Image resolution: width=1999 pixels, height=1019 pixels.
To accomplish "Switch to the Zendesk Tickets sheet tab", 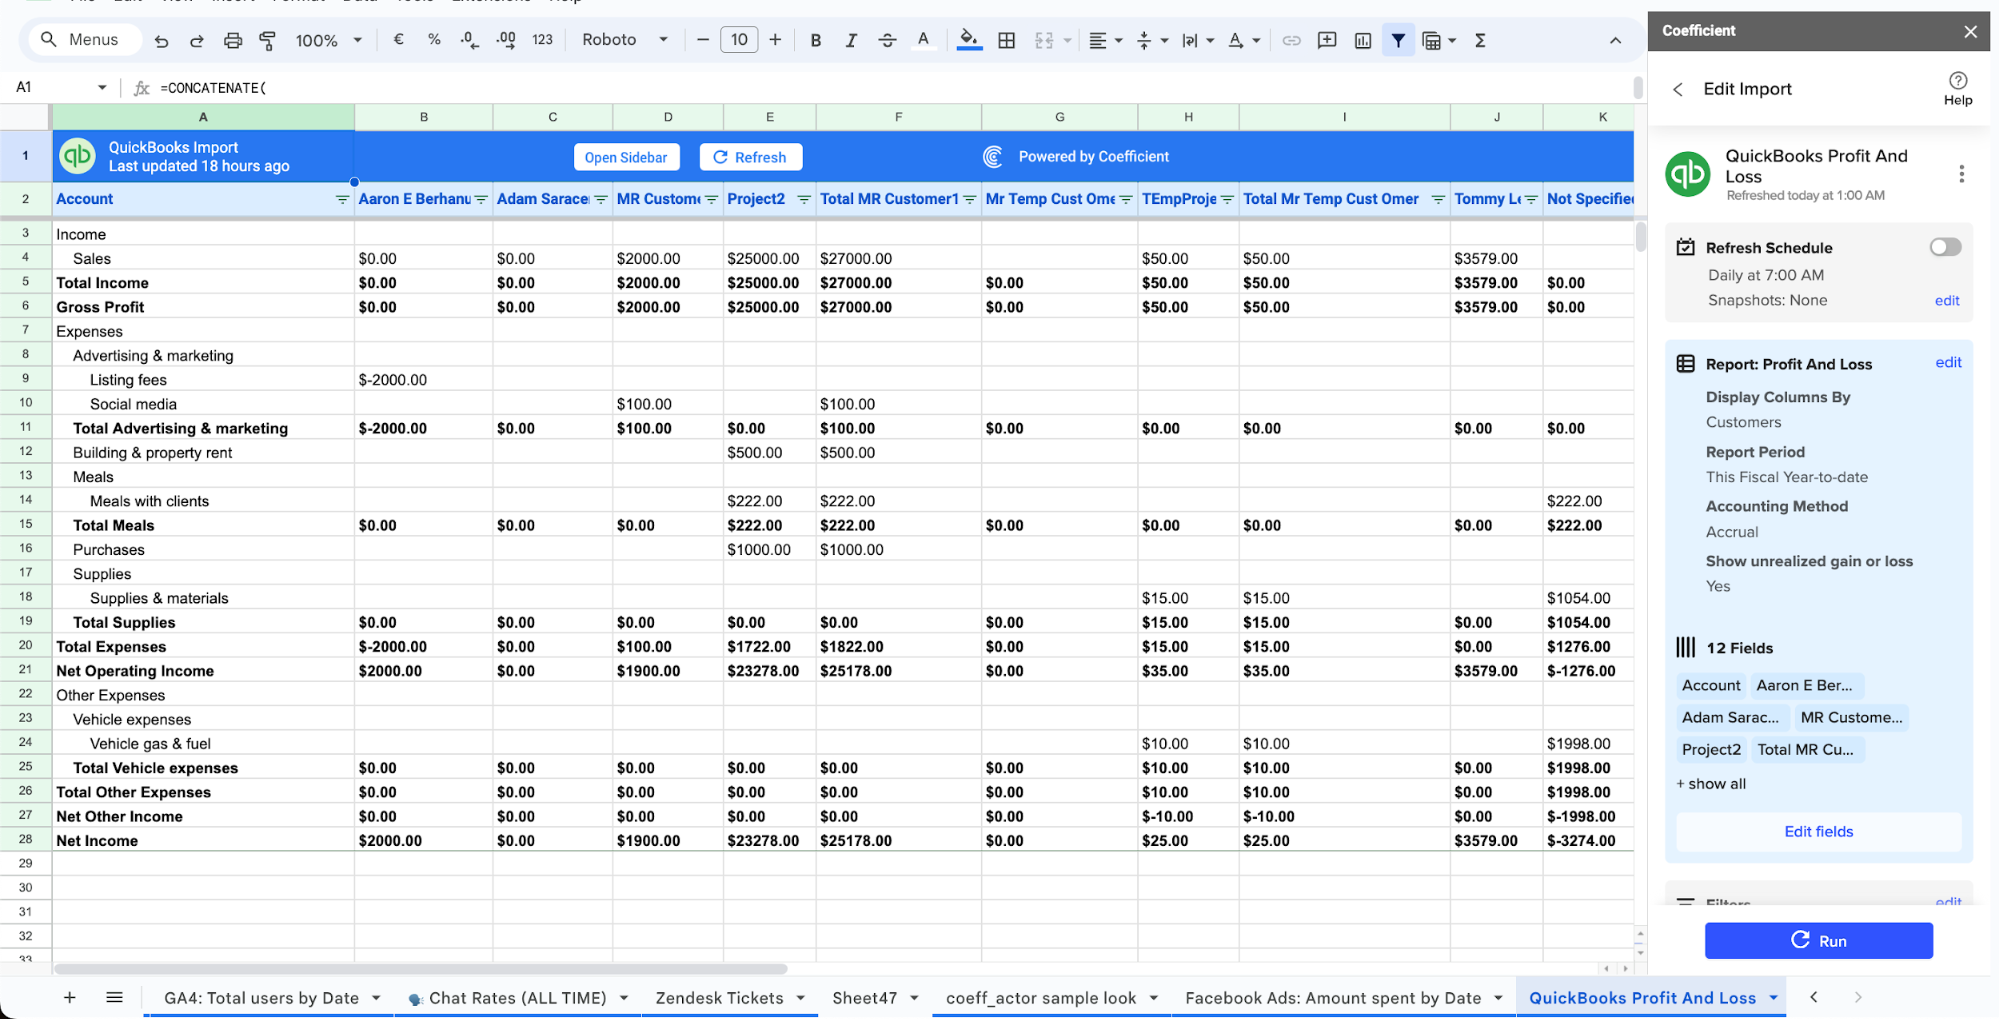I will pos(719,997).
